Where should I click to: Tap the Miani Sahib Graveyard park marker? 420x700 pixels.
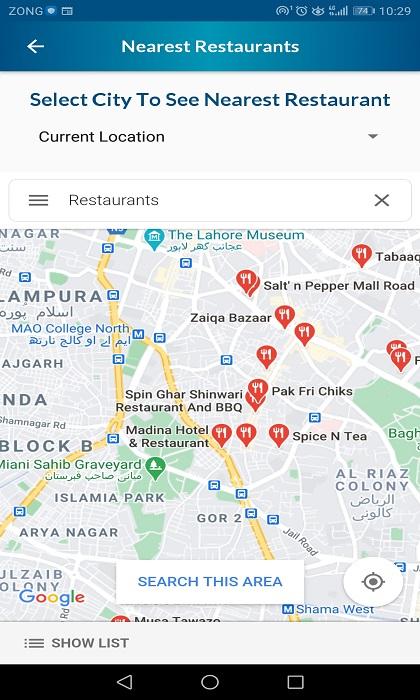(x=156, y=468)
